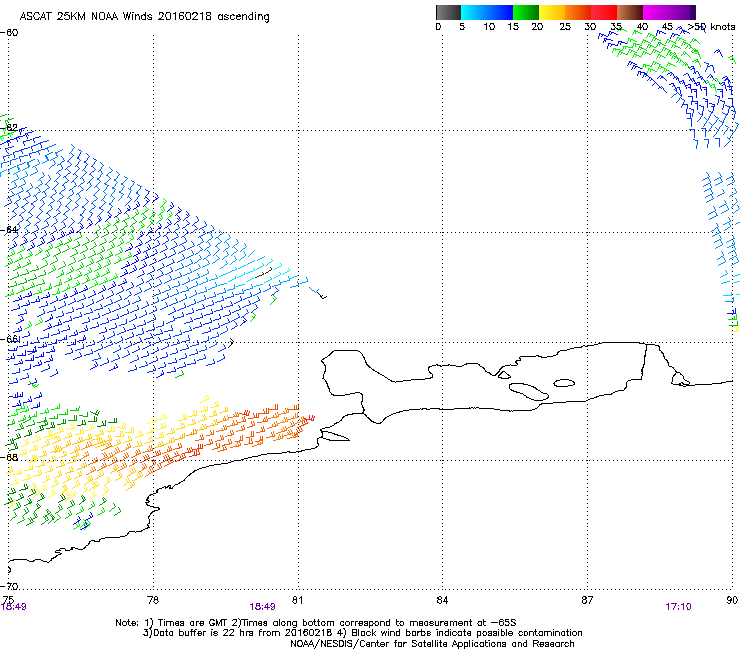Viewport: 740px width, 650px height.
Task: Click the magenta 40-45 knots legend segment
Action: 656,12
